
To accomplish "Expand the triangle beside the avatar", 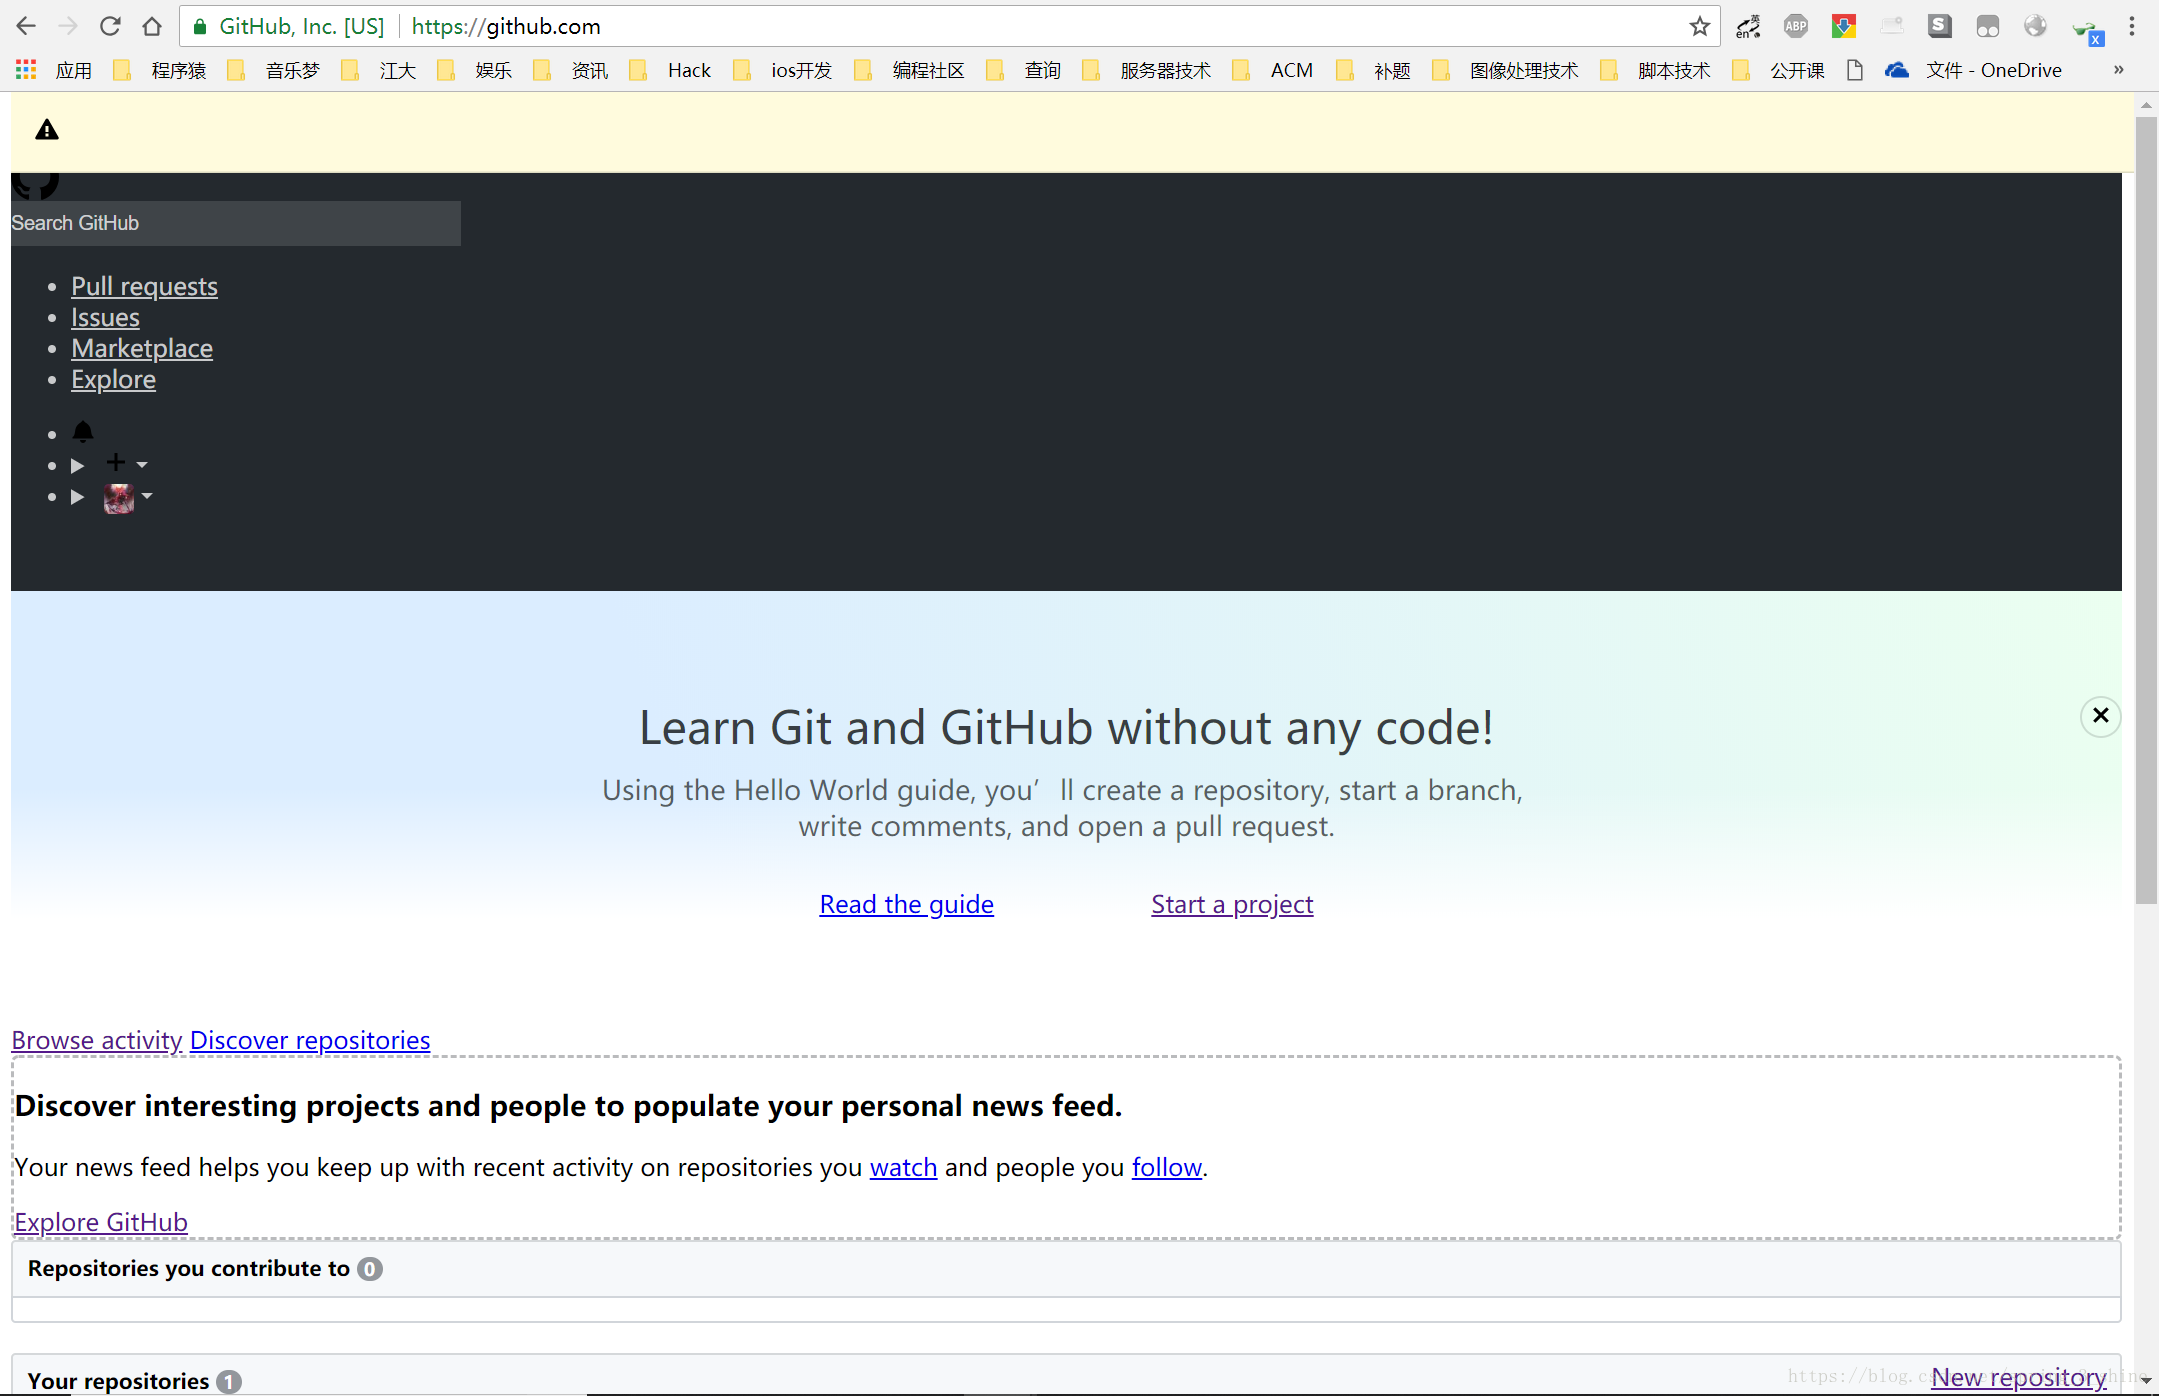I will click(78, 497).
